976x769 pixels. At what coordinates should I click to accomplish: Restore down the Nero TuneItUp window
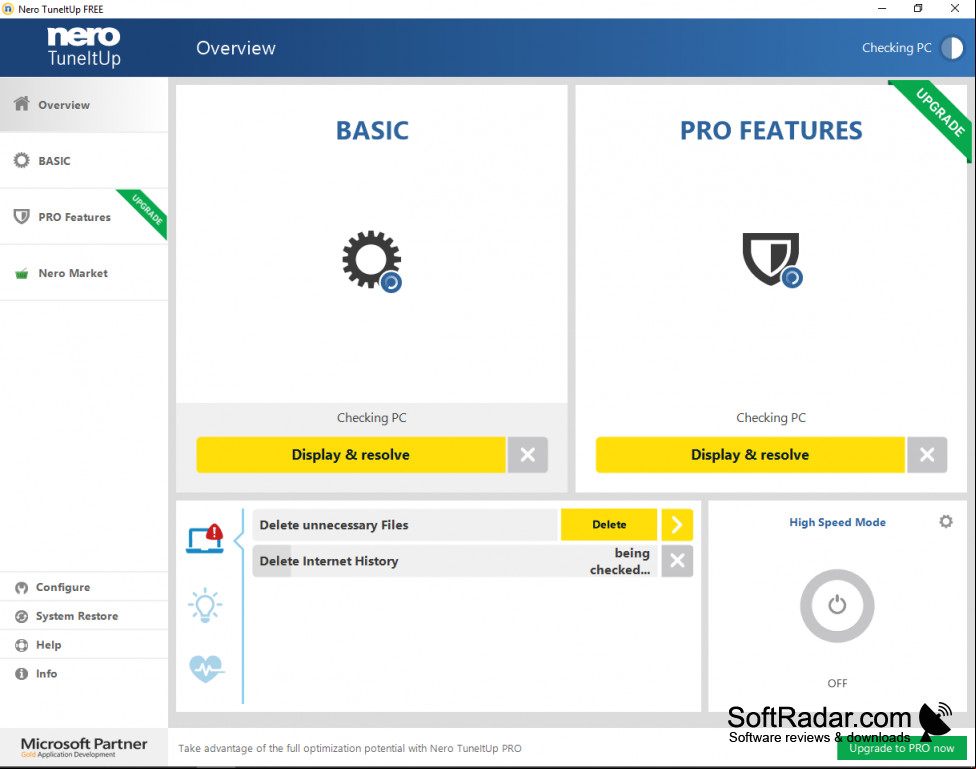[x=918, y=9]
